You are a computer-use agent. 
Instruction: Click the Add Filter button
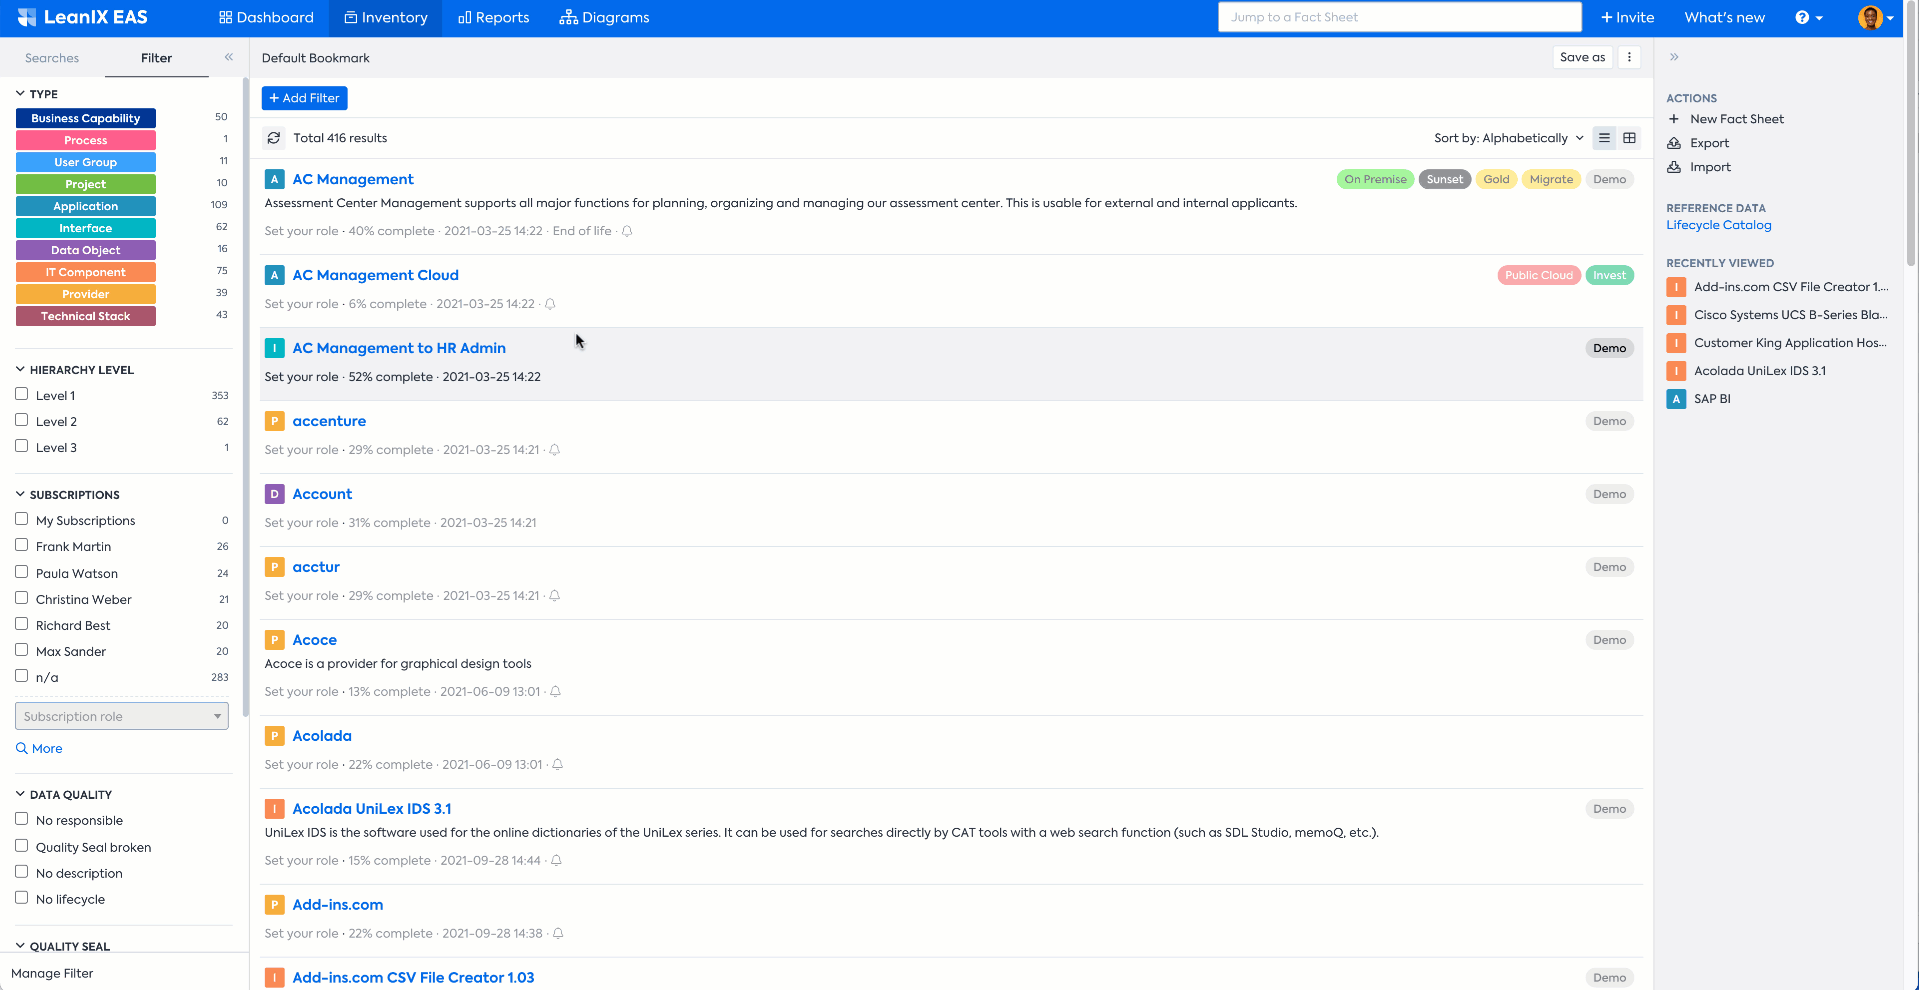point(305,98)
